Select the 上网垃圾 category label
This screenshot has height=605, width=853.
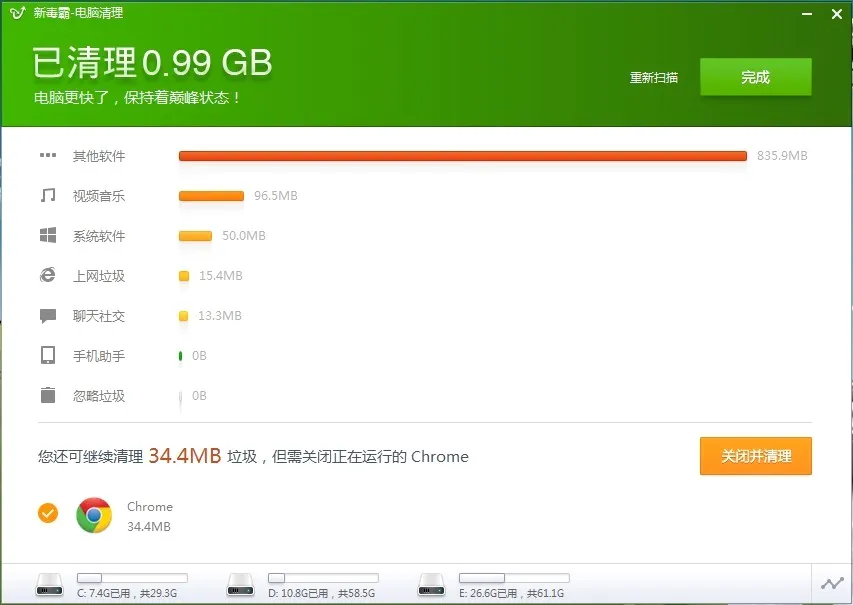pyautogui.click(x=99, y=276)
